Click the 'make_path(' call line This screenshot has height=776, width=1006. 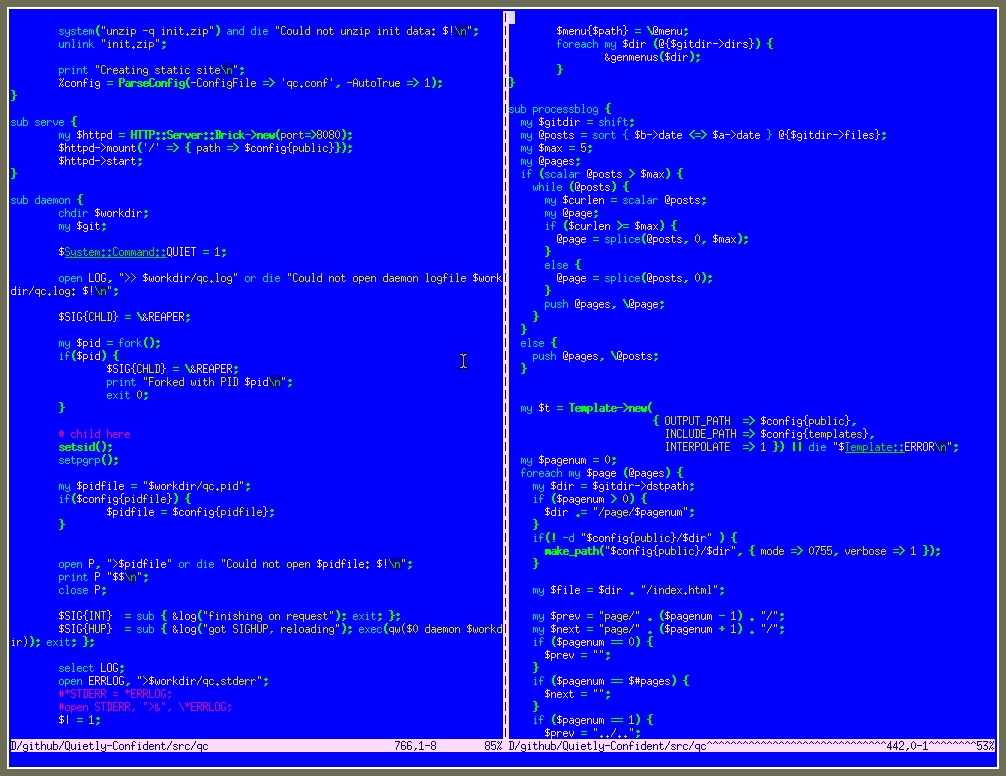[x=742, y=551]
